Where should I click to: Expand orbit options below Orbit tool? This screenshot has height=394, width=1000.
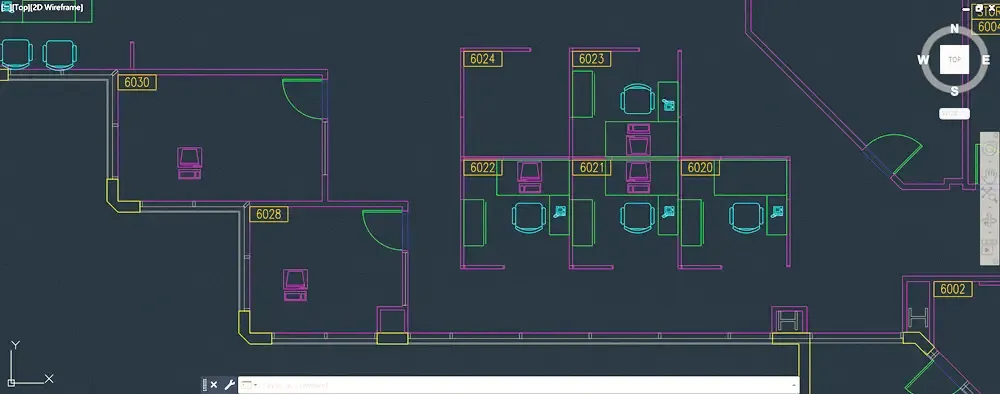990,233
